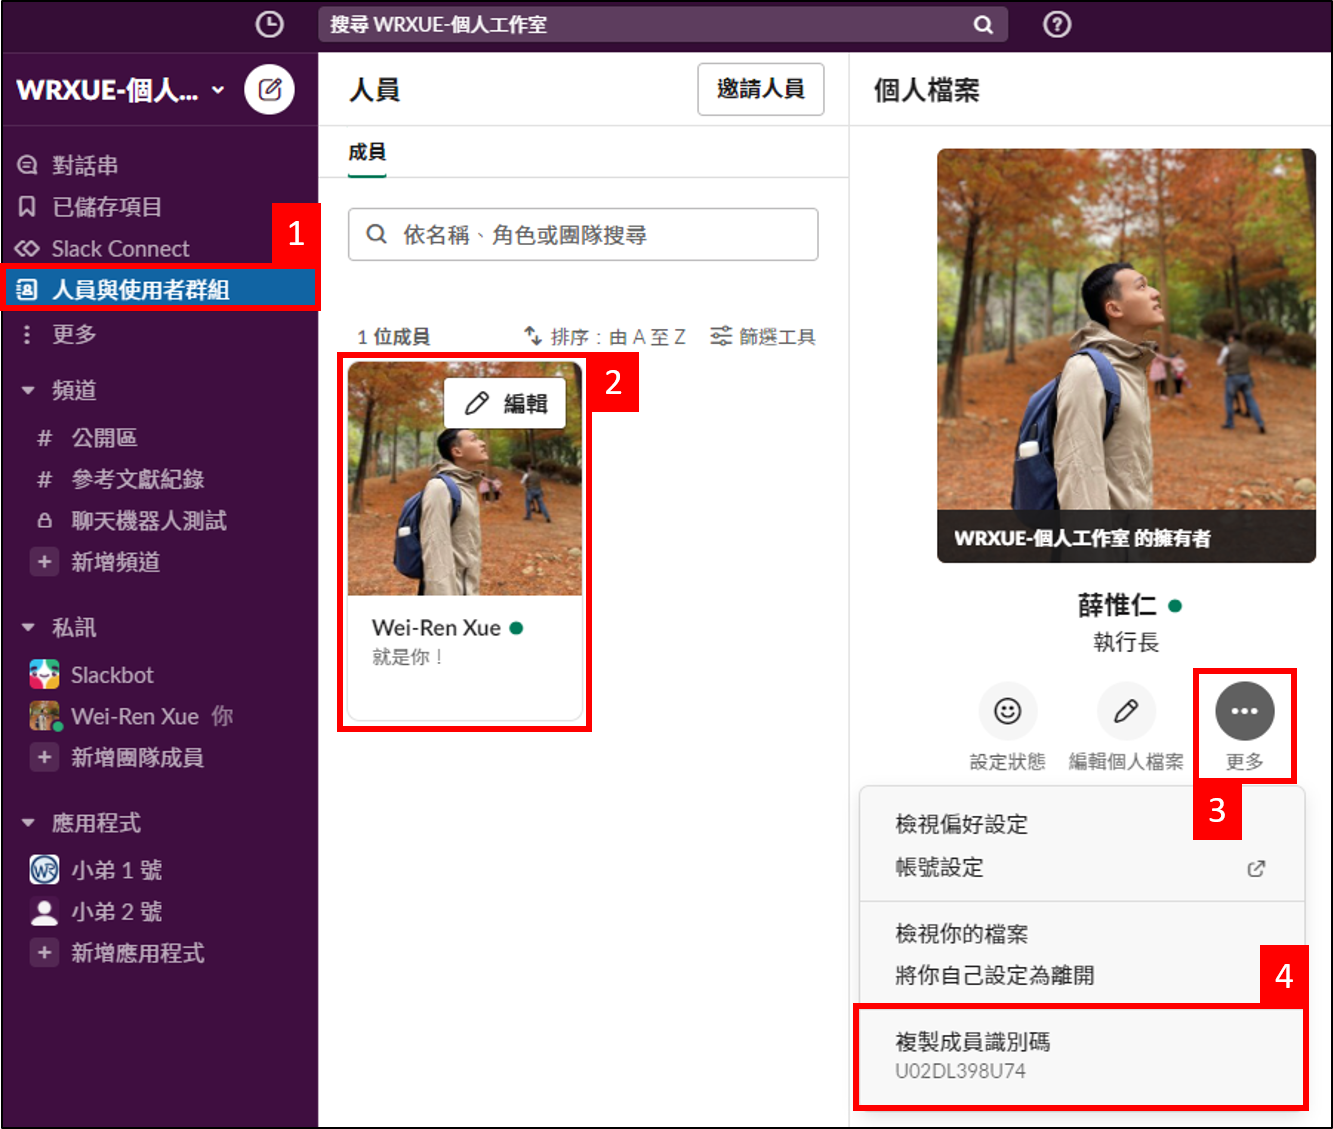
Task: Click the search magnifier icon in top bar
Action: [x=983, y=25]
